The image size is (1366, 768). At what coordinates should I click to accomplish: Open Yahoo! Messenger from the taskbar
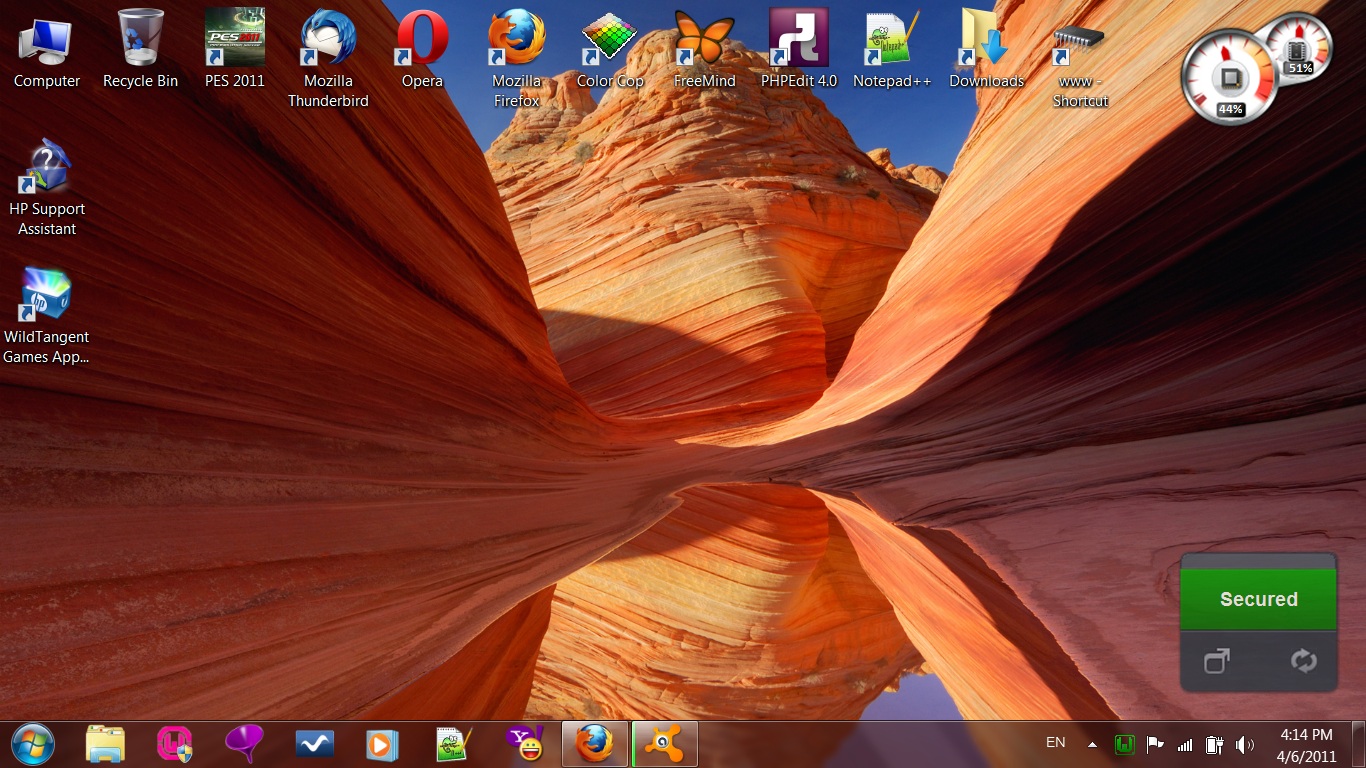(524, 744)
